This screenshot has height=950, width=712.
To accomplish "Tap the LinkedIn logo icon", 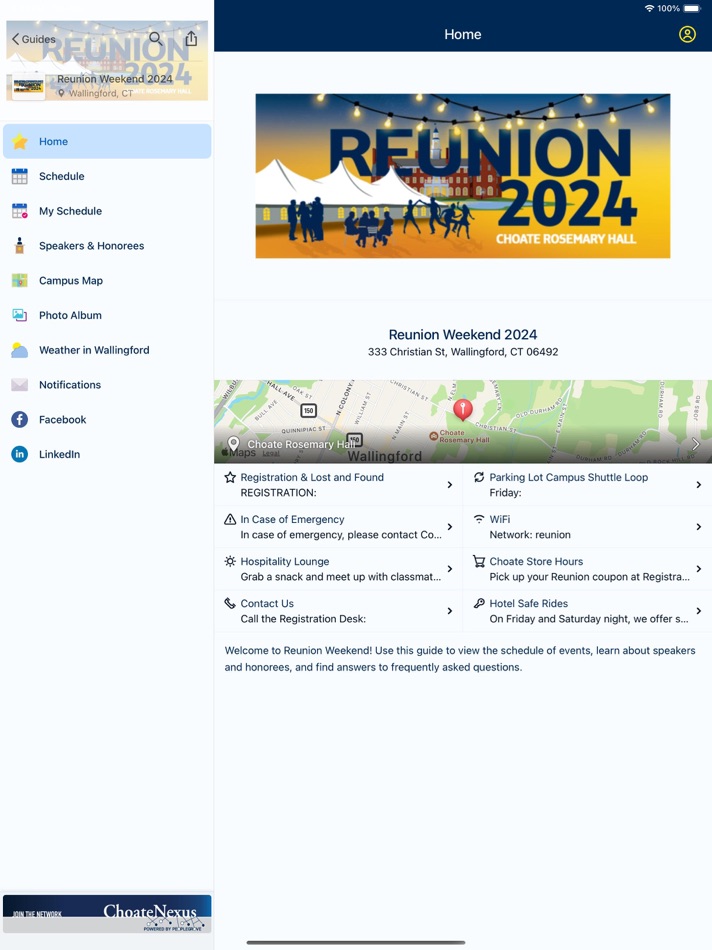I will [19, 454].
